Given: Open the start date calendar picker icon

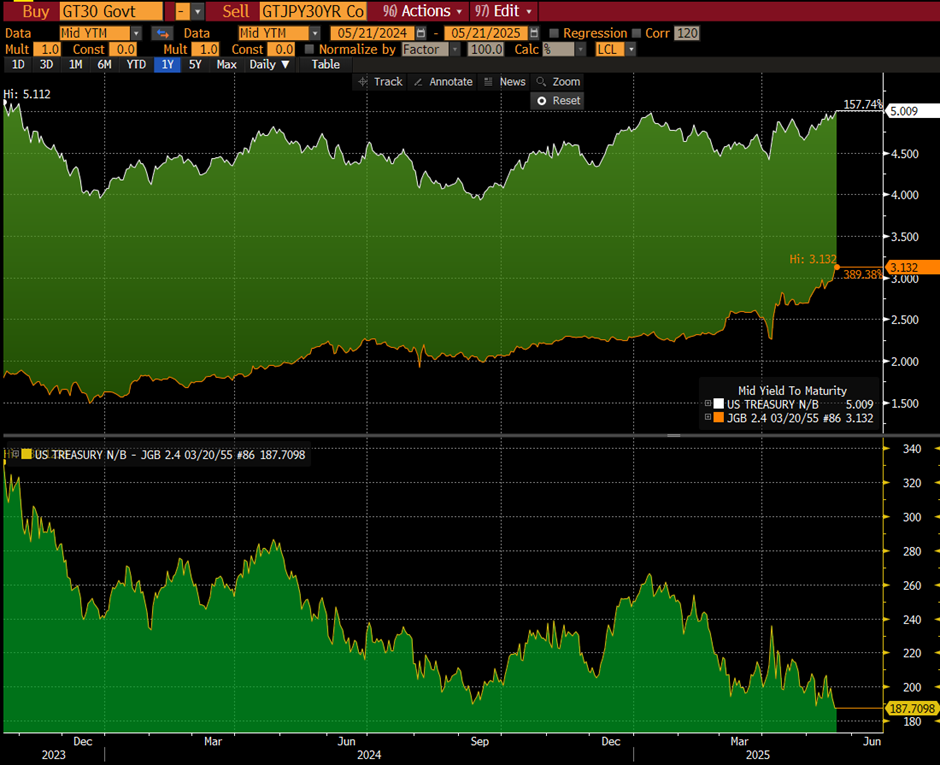Looking at the screenshot, I should pos(421,33).
